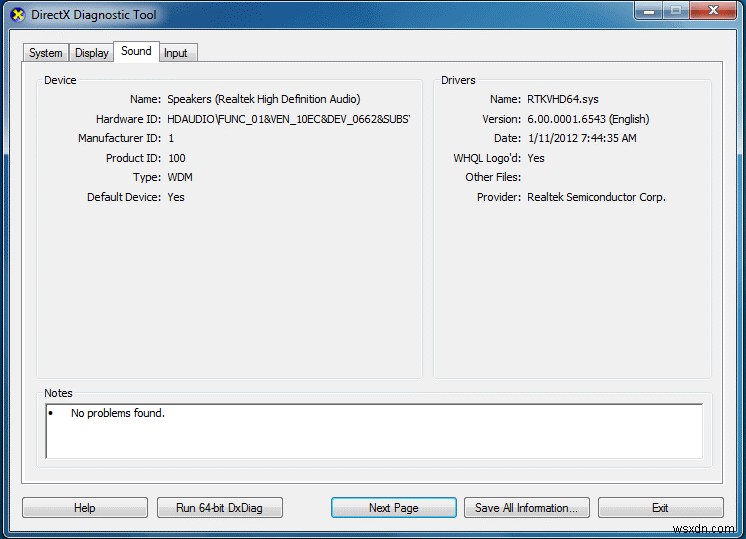Click the Drivers group label

click(458, 80)
